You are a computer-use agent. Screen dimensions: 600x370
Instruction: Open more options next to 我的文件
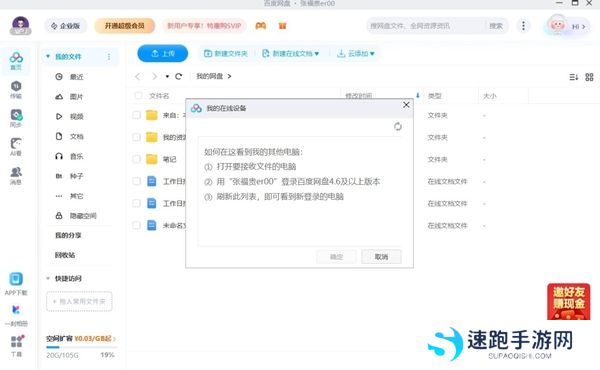(x=109, y=57)
